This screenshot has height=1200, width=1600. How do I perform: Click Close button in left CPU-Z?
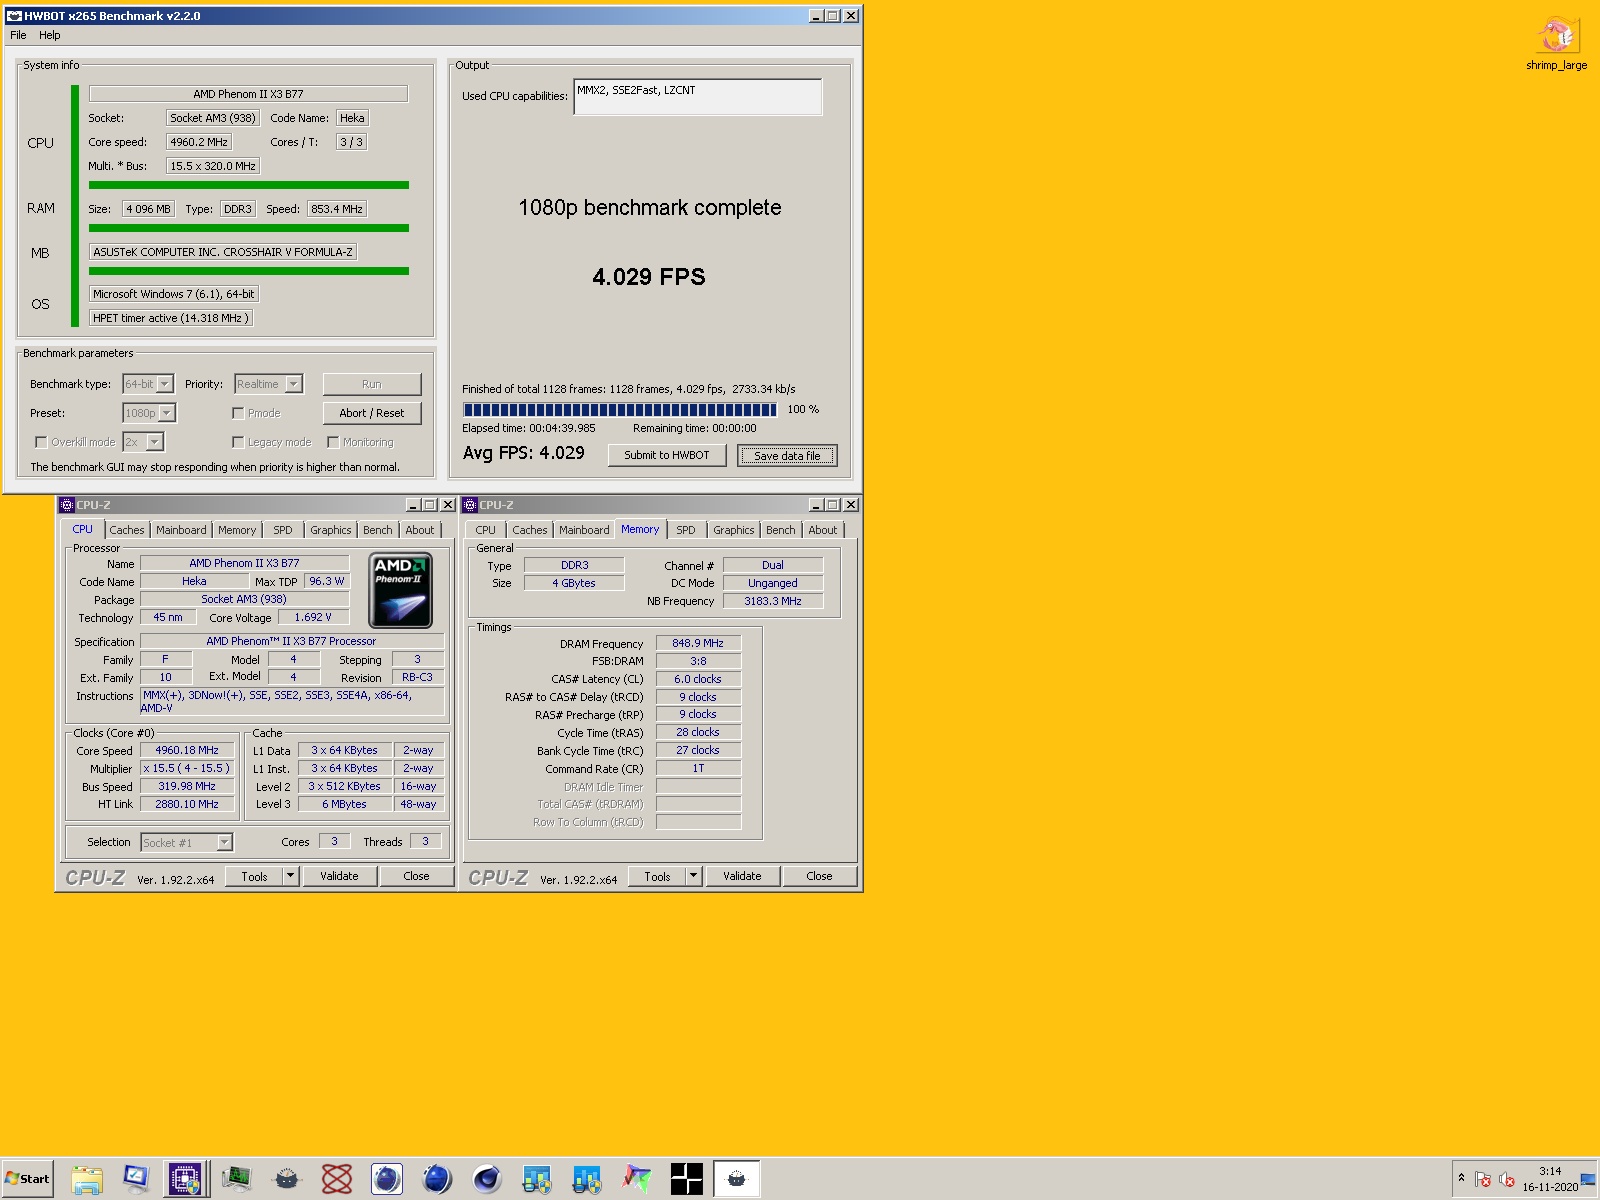coord(417,876)
